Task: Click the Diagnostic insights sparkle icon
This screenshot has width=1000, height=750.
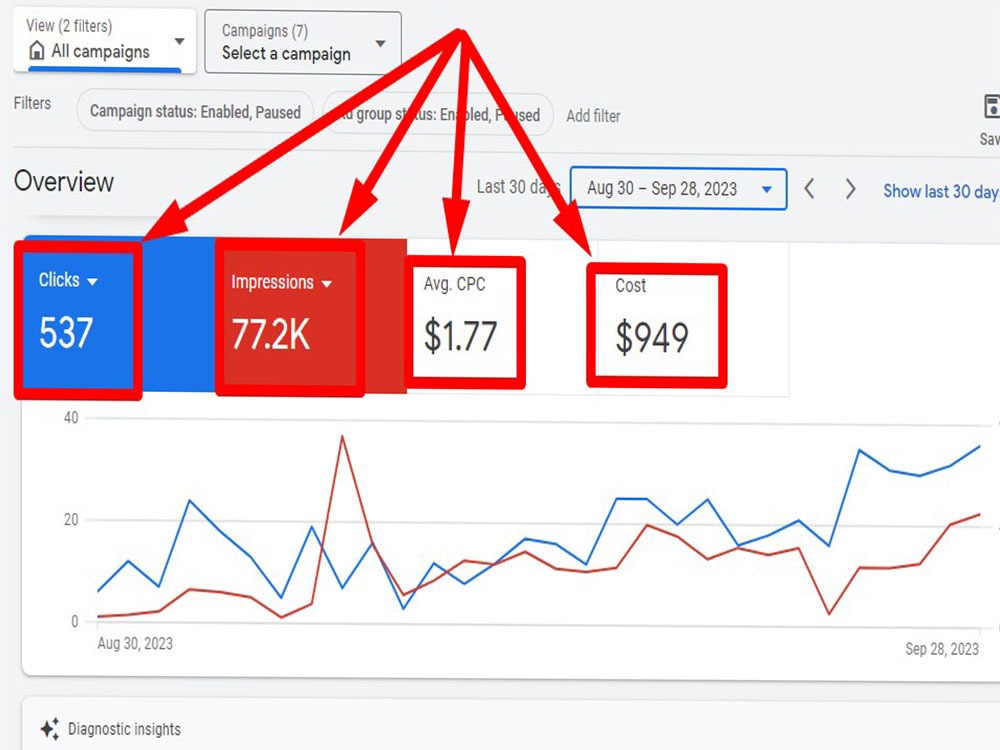Action: (x=50, y=728)
